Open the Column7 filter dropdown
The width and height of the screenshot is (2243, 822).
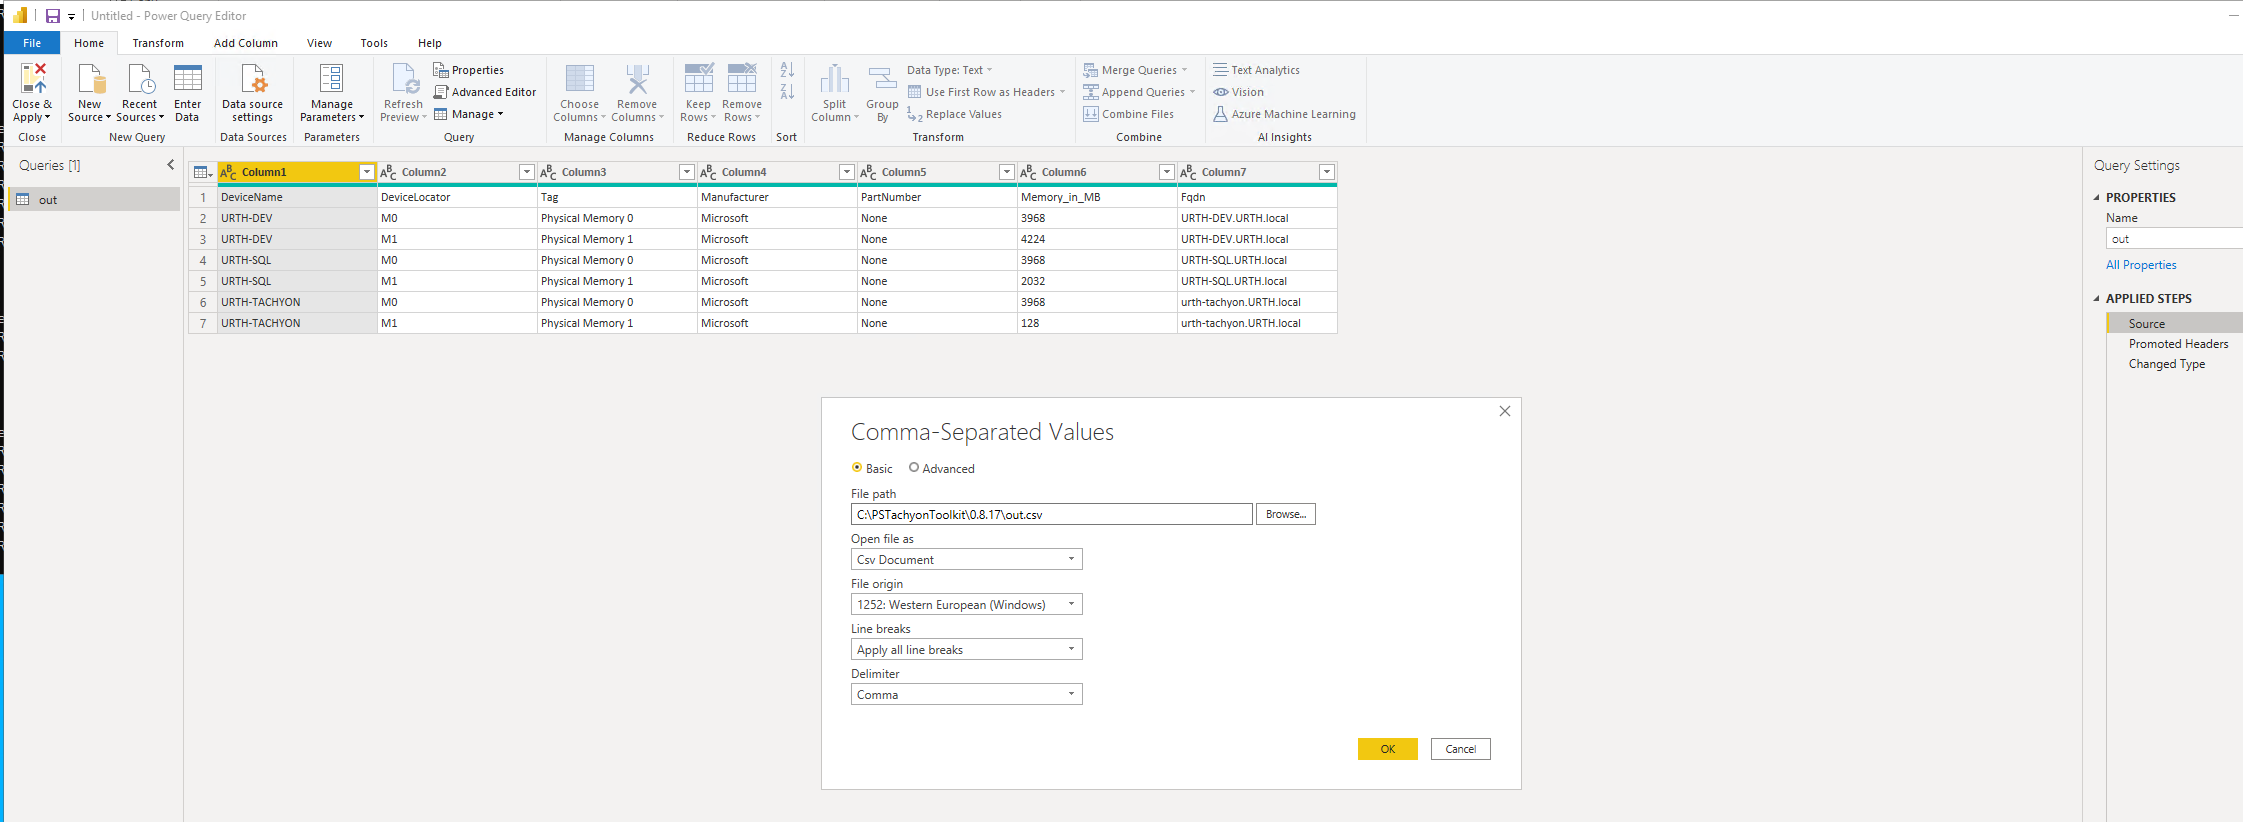[1327, 172]
